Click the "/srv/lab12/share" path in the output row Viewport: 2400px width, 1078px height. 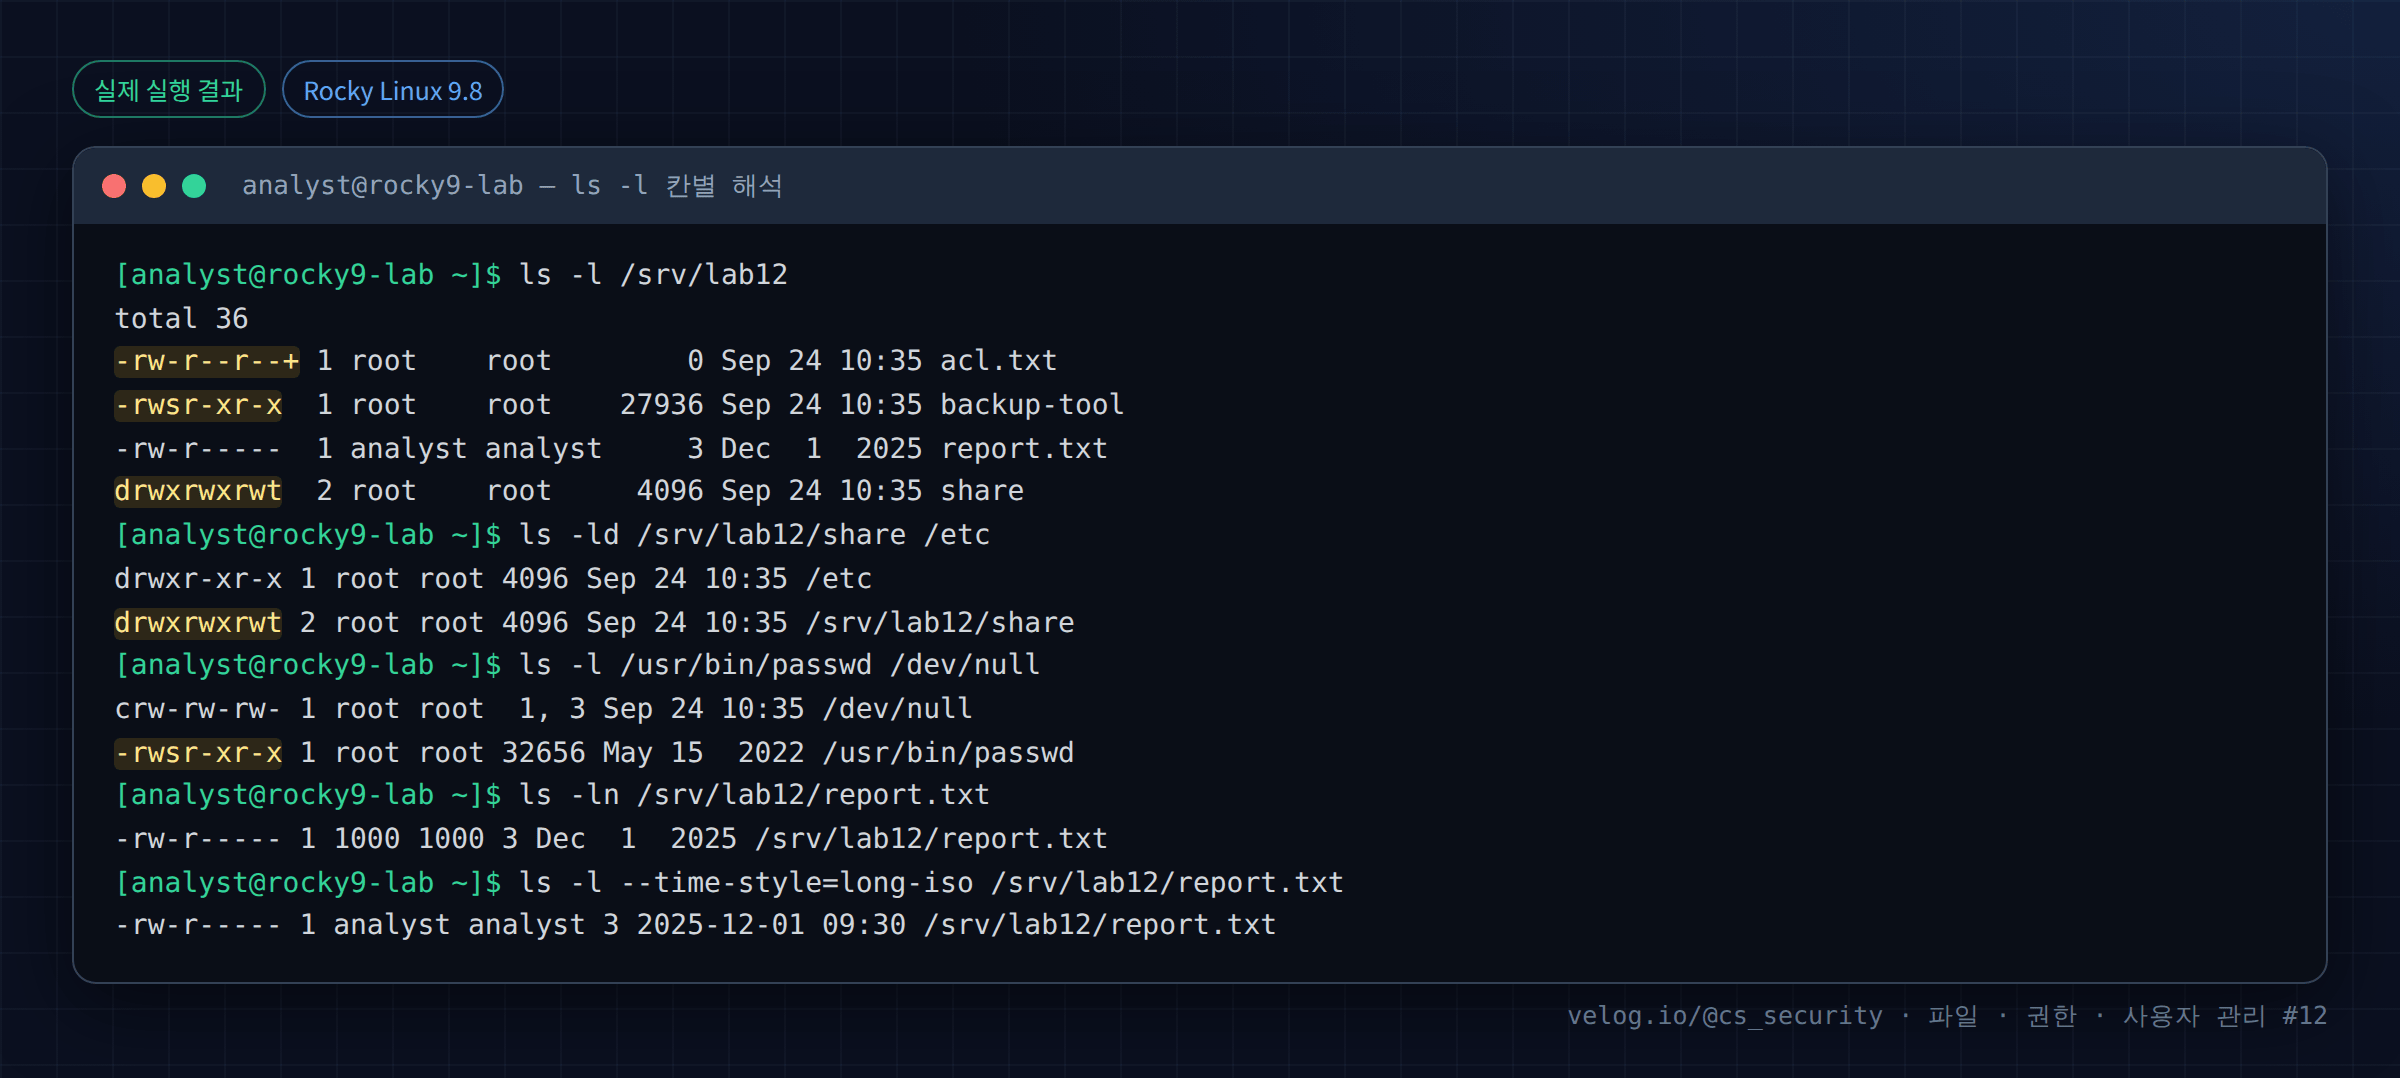(940, 623)
